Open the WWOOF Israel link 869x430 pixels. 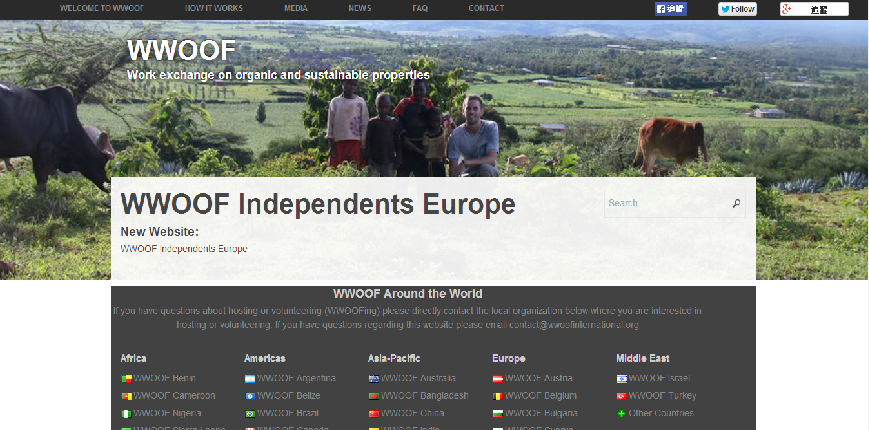tap(660, 378)
